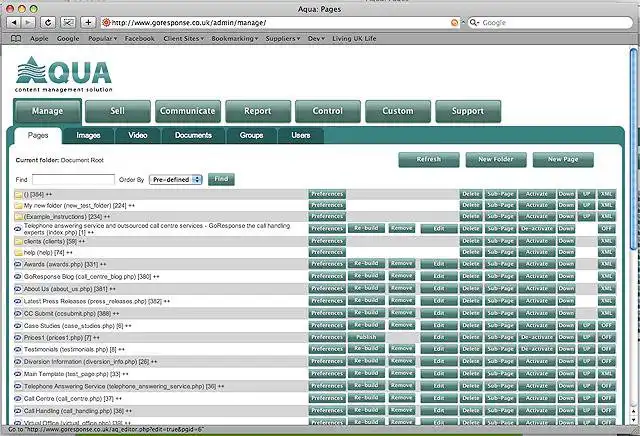Publish the Prices1 page
Image resolution: width=640 pixels, height=436 pixels.
click(366, 337)
